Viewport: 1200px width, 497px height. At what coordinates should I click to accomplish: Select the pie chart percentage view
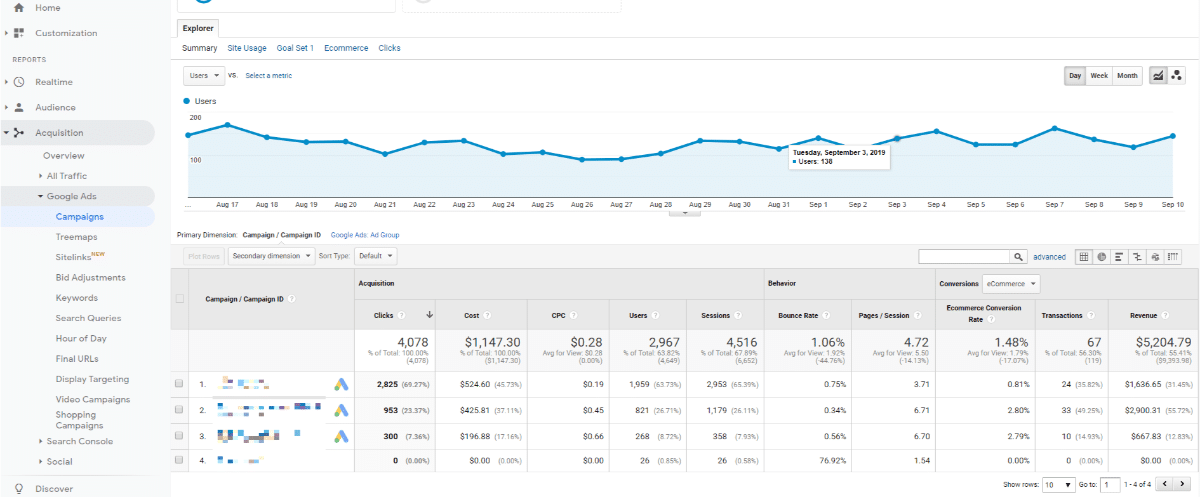pos(1101,257)
